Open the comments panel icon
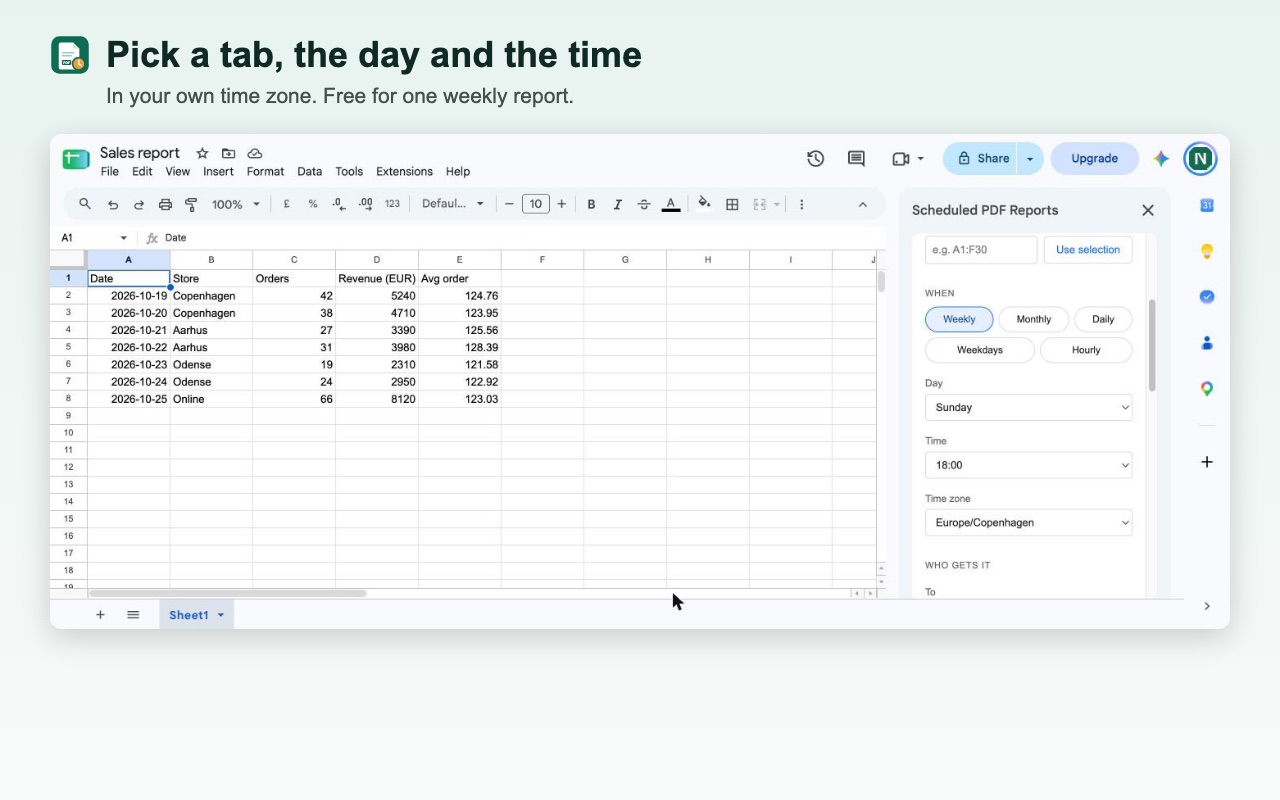 pos(856,158)
